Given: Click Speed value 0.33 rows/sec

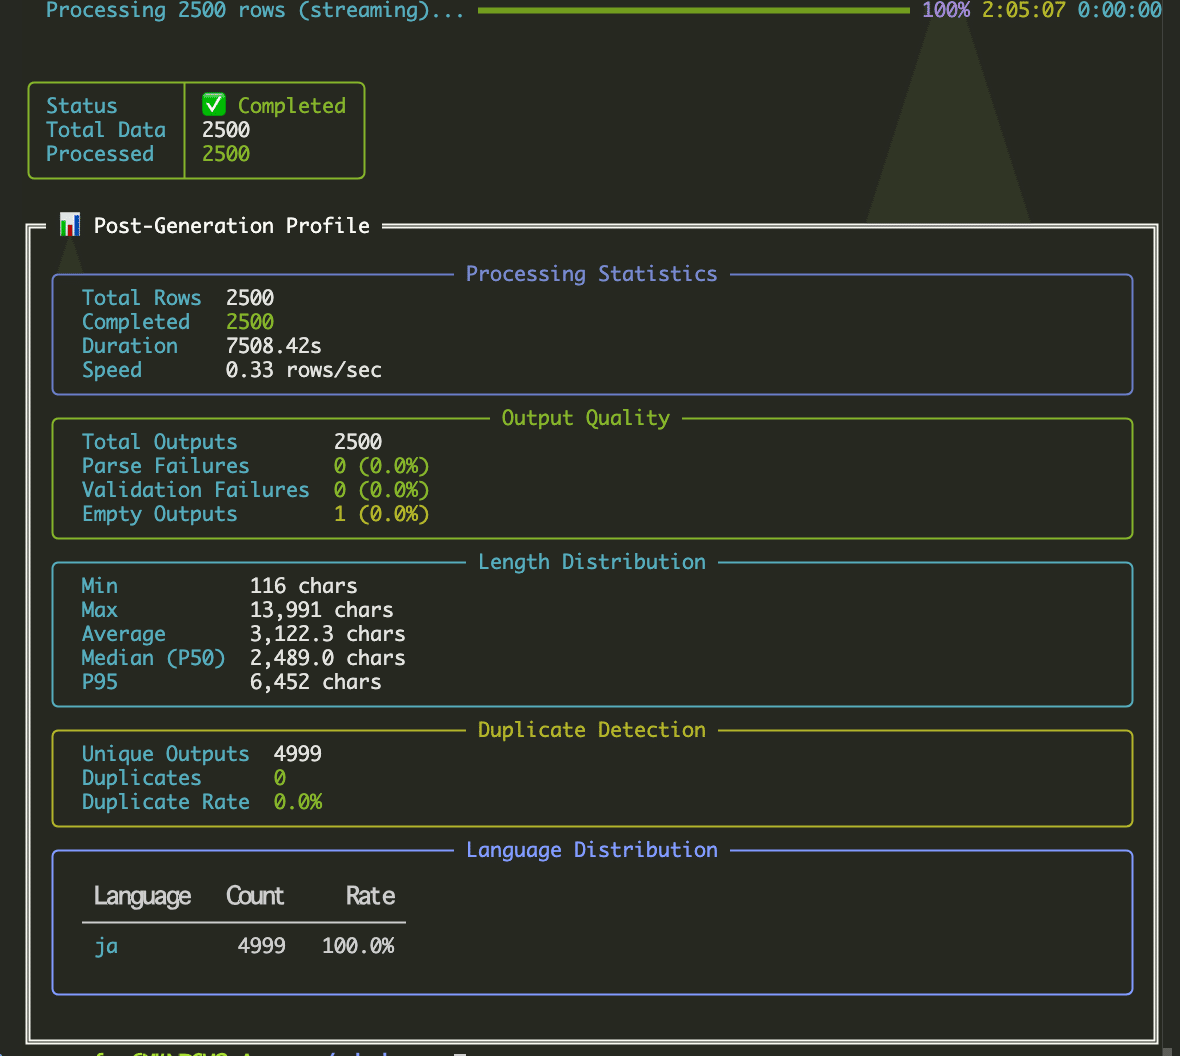Looking at the screenshot, I should (x=304, y=370).
